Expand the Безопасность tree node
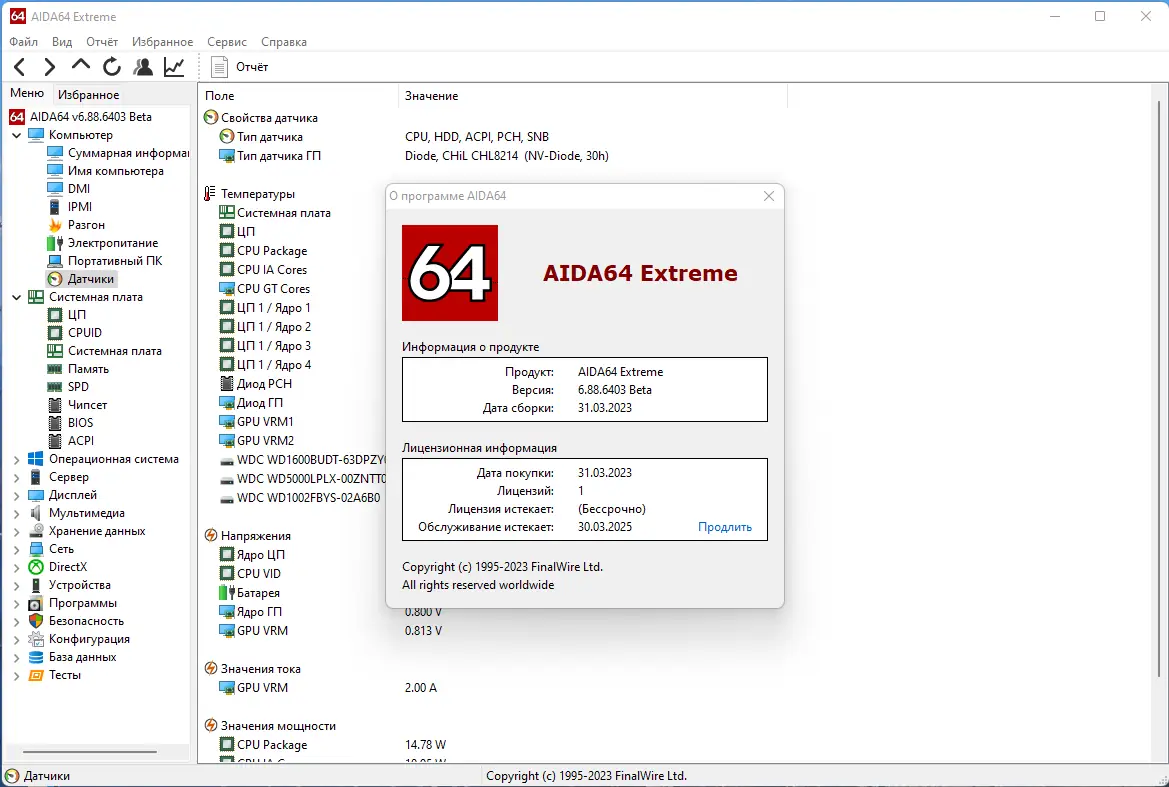 (x=16, y=622)
